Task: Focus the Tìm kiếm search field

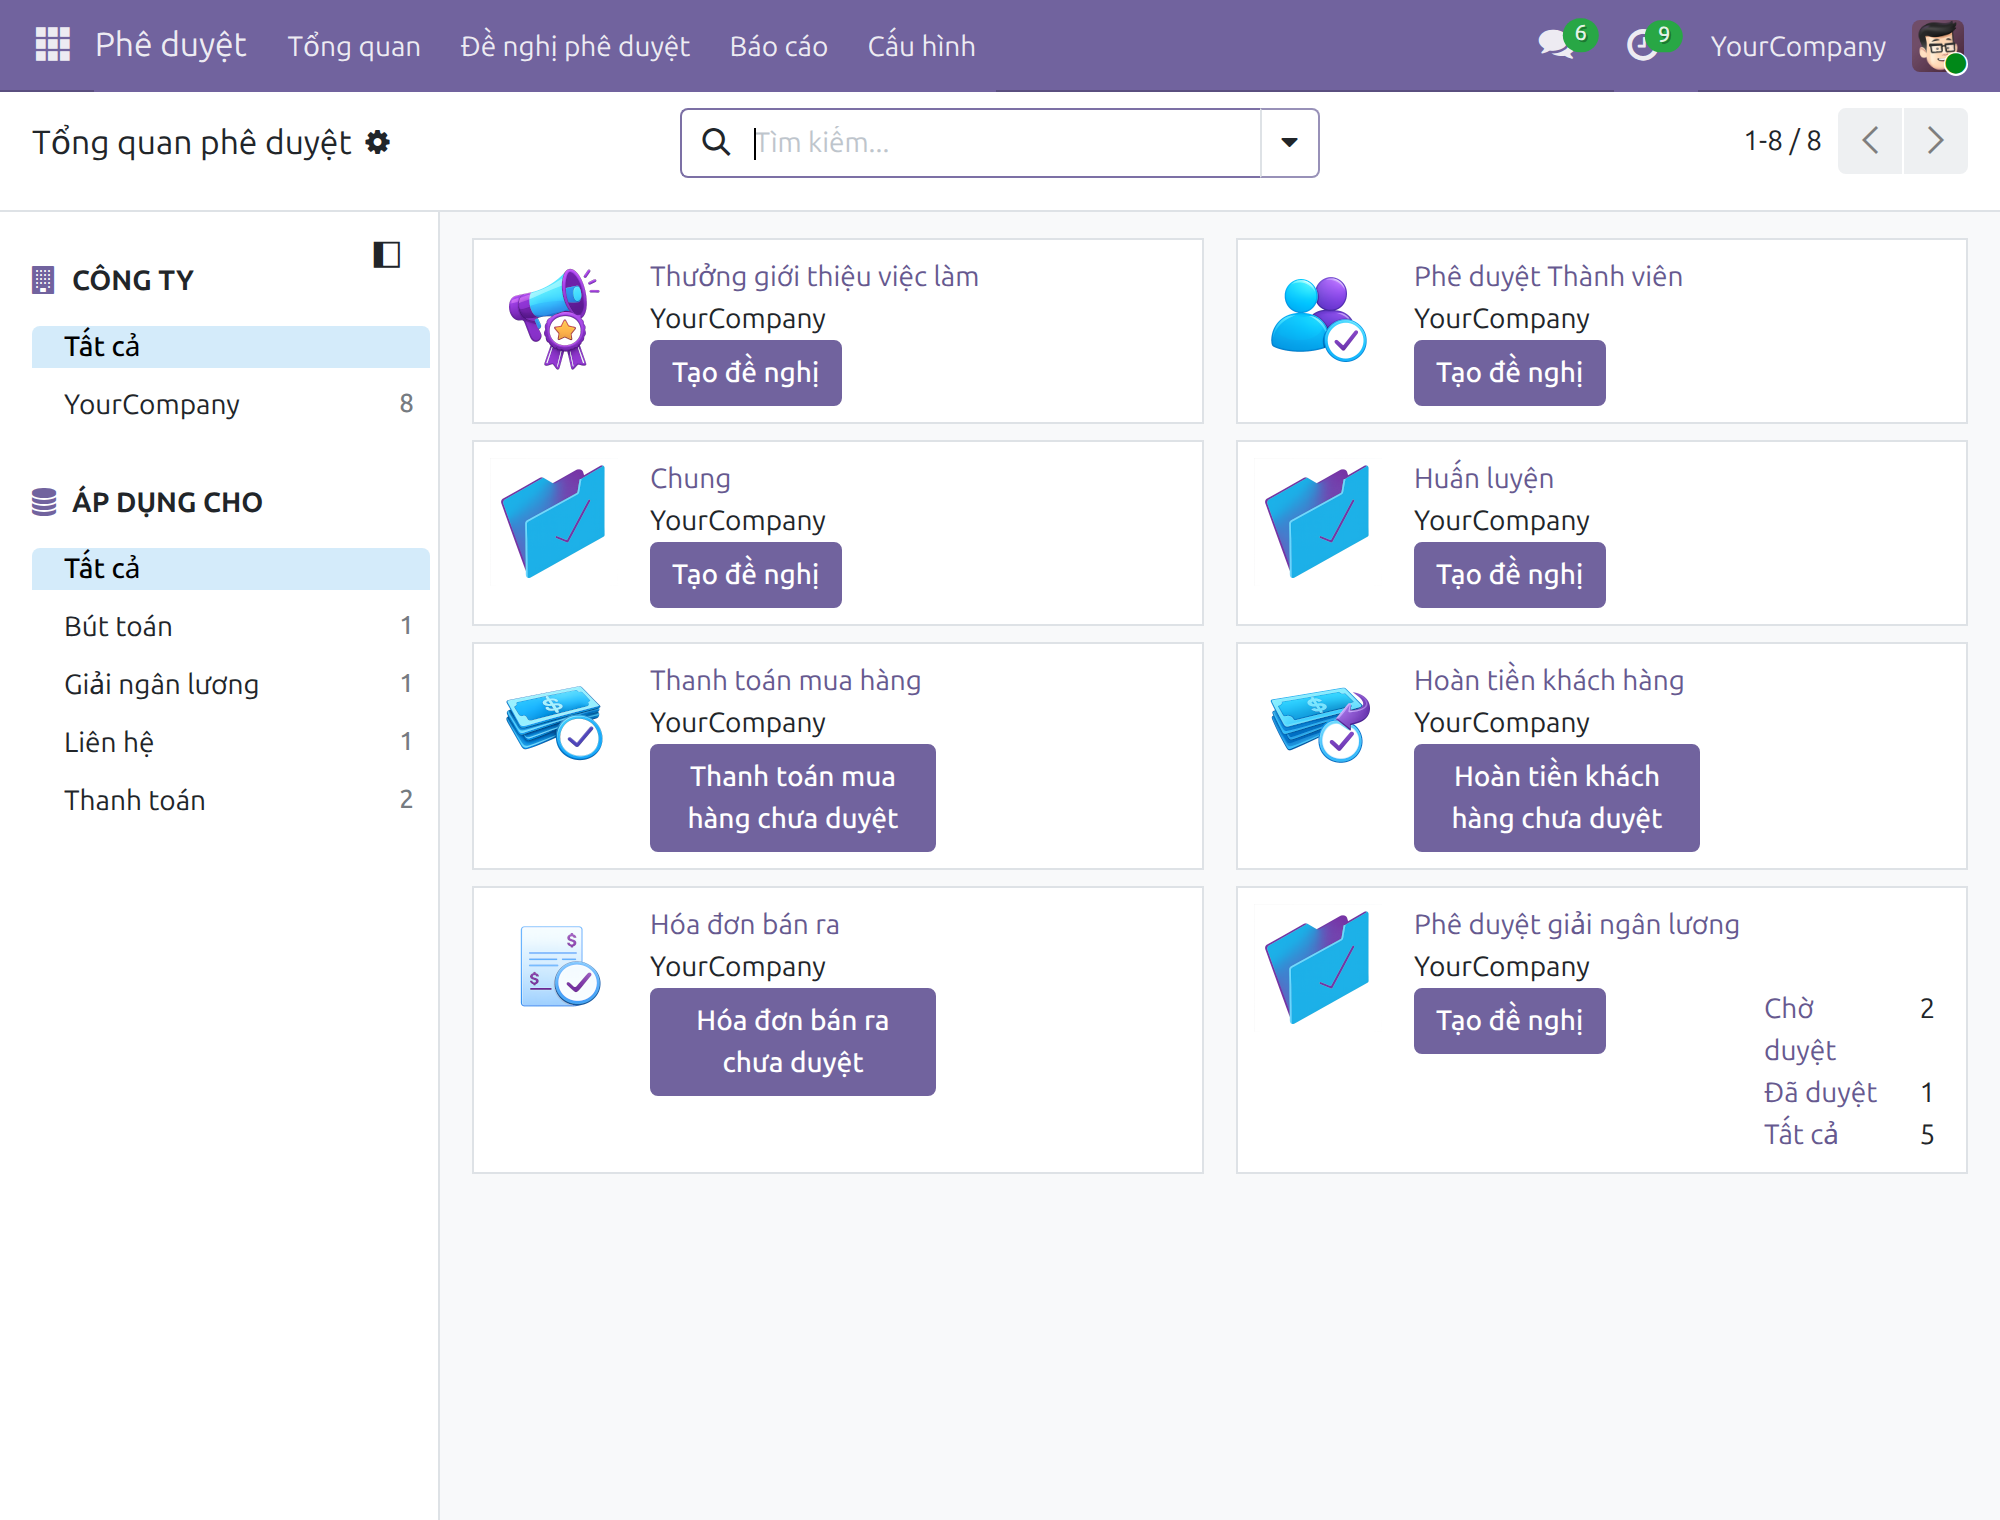Action: pyautogui.click(x=1005, y=143)
